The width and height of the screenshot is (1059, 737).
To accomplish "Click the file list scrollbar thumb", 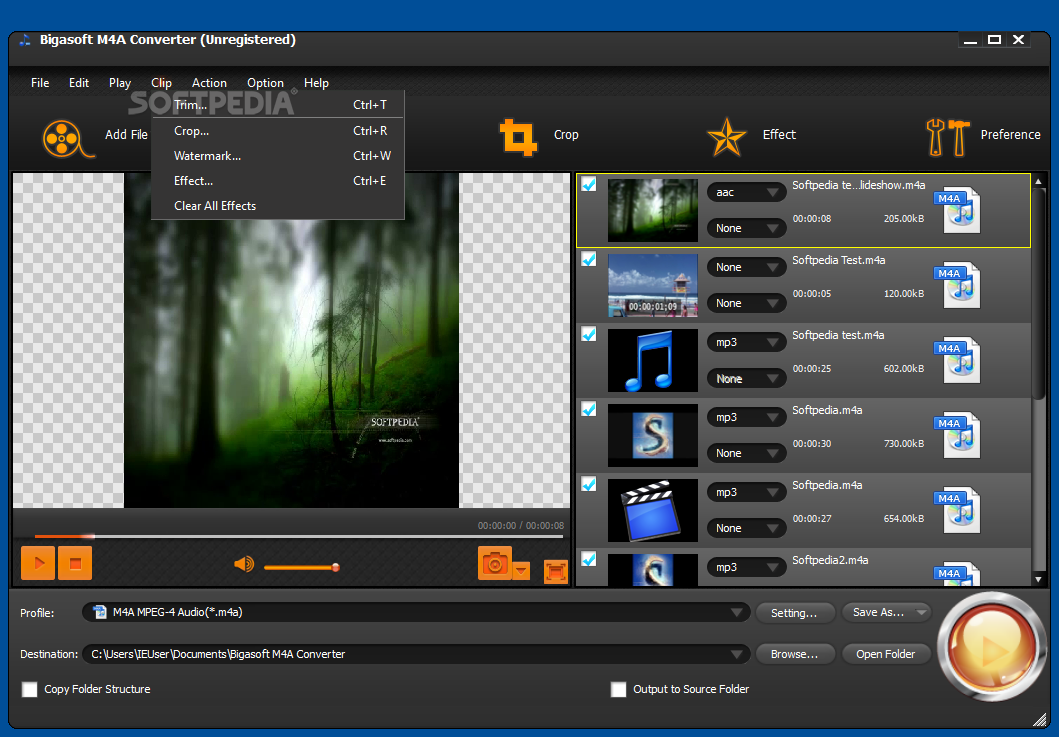I will pos(1039,293).
